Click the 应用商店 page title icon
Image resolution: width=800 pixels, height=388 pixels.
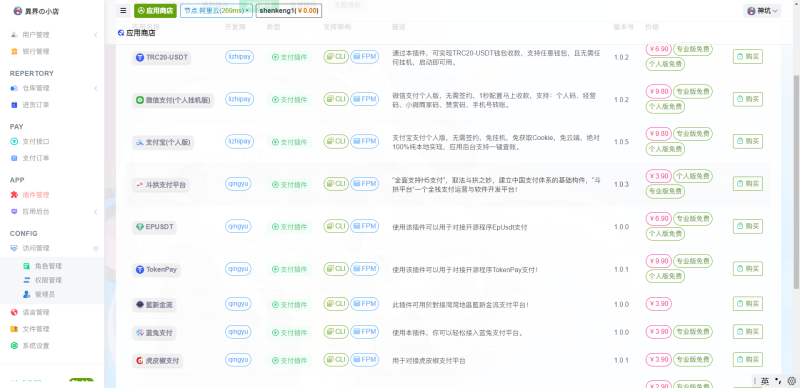tap(121, 33)
